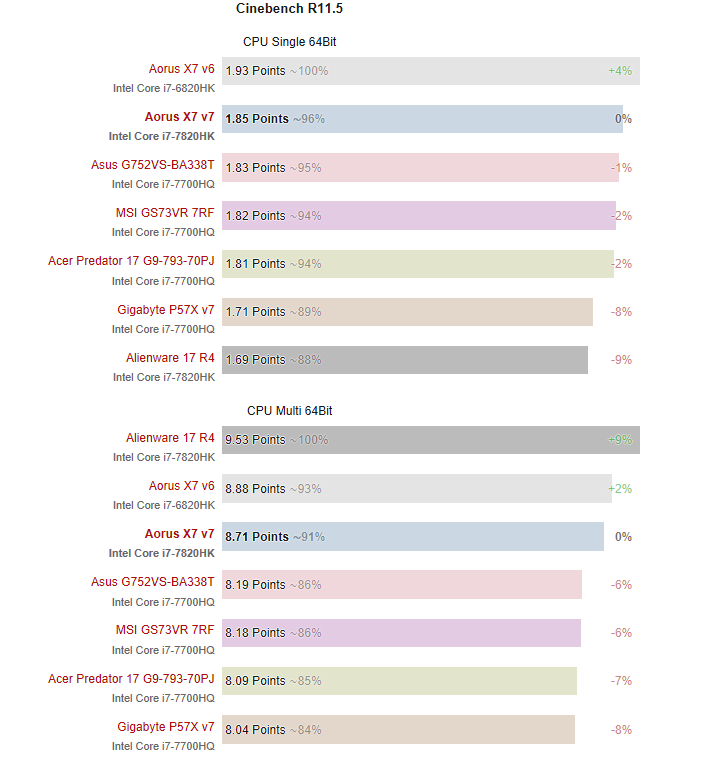Screen dimensions: 703x765
Task: Select the 8.04 Points result bar
Action: (x=398, y=730)
